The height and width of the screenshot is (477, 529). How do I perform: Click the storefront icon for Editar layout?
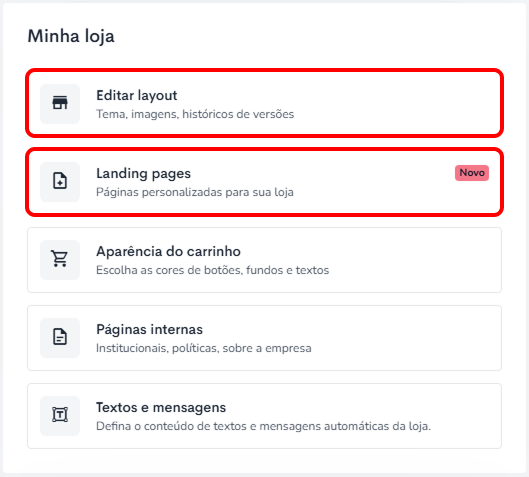coord(60,104)
